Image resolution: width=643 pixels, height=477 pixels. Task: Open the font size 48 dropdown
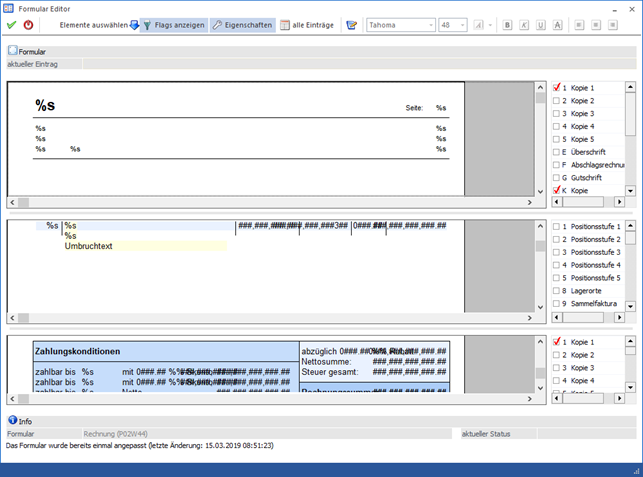(x=451, y=25)
